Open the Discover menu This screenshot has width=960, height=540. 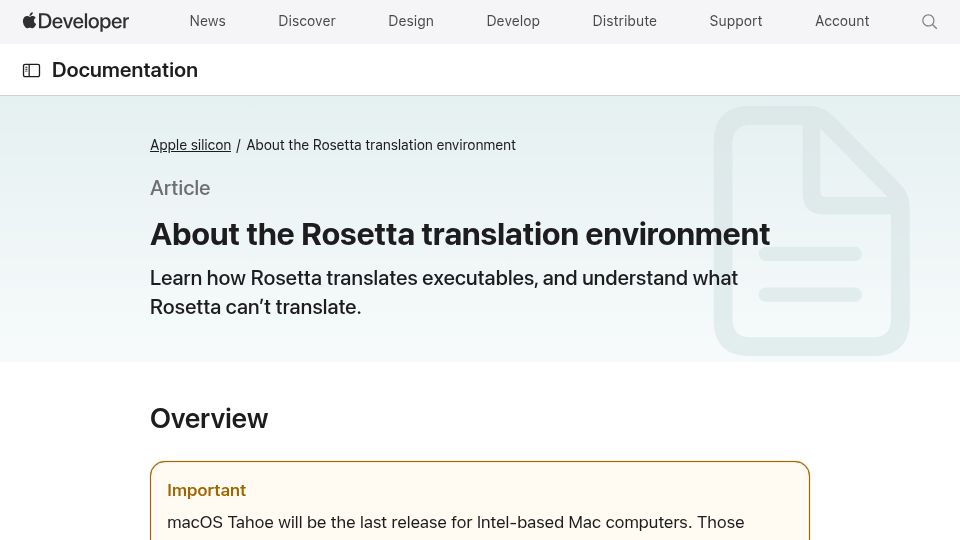tap(307, 21)
